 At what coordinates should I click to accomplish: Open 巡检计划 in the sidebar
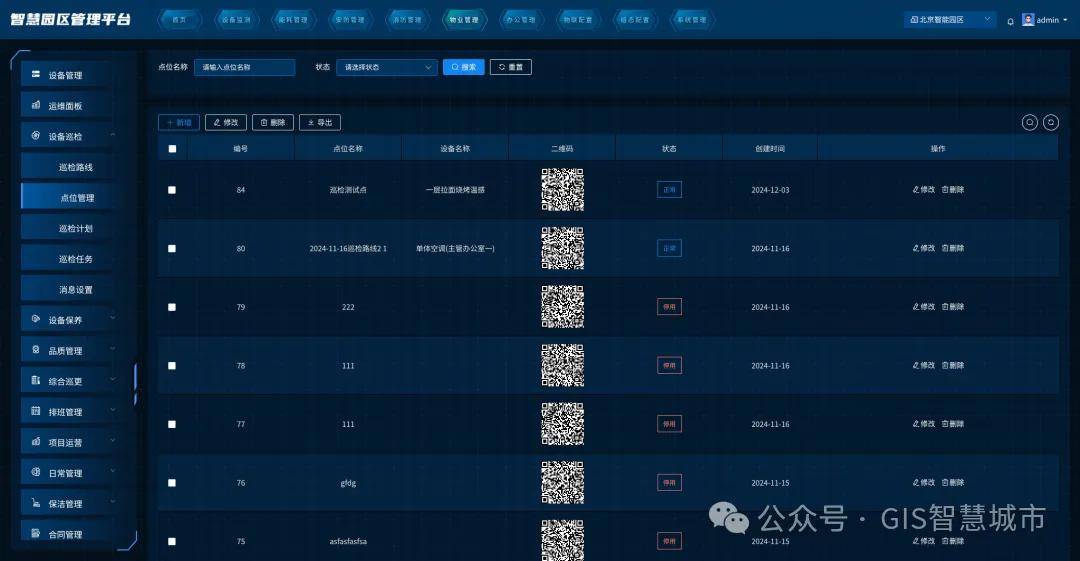point(68,228)
